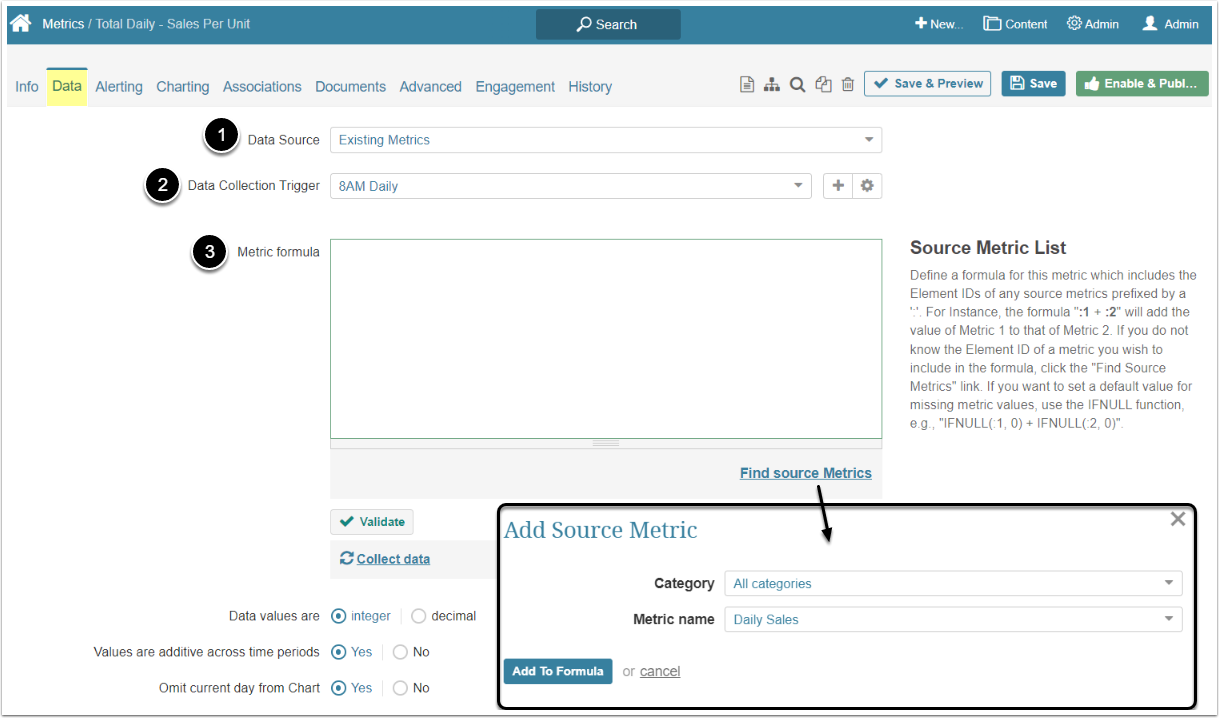This screenshot has width=1219, height=718.
Task: Edit trigger with gear icon
Action: pyautogui.click(x=867, y=186)
